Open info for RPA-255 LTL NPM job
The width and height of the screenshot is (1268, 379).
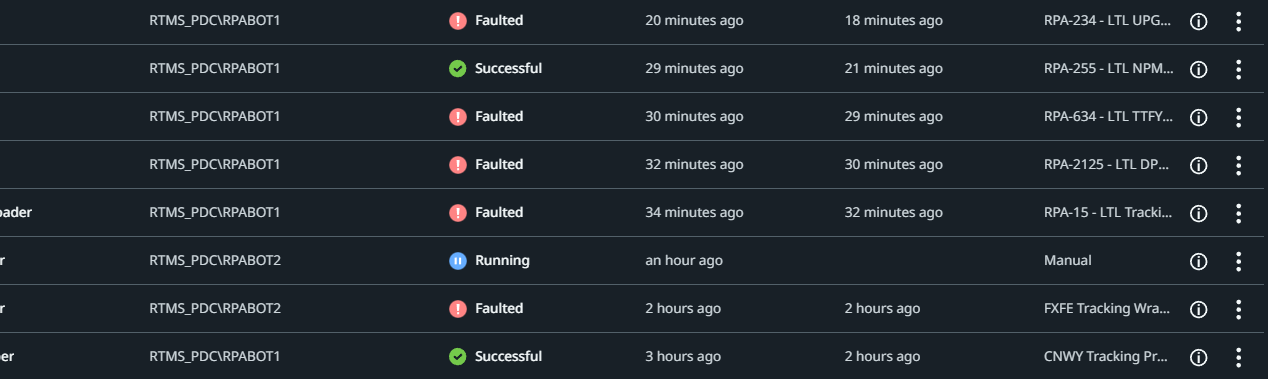click(x=1198, y=69)
